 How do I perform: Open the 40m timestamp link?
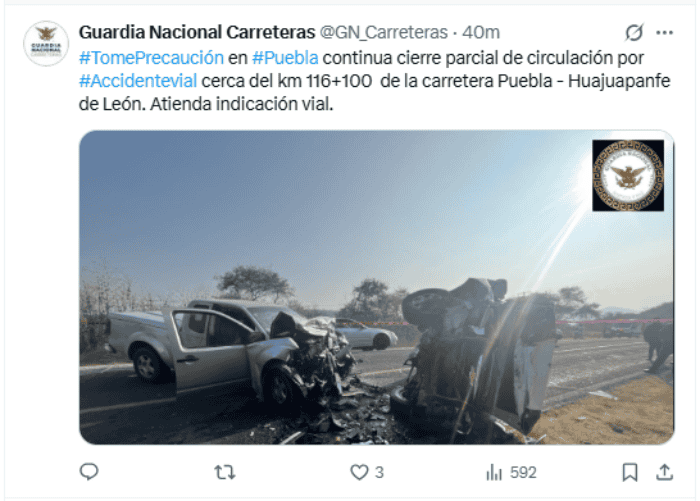tap(481, 32)
